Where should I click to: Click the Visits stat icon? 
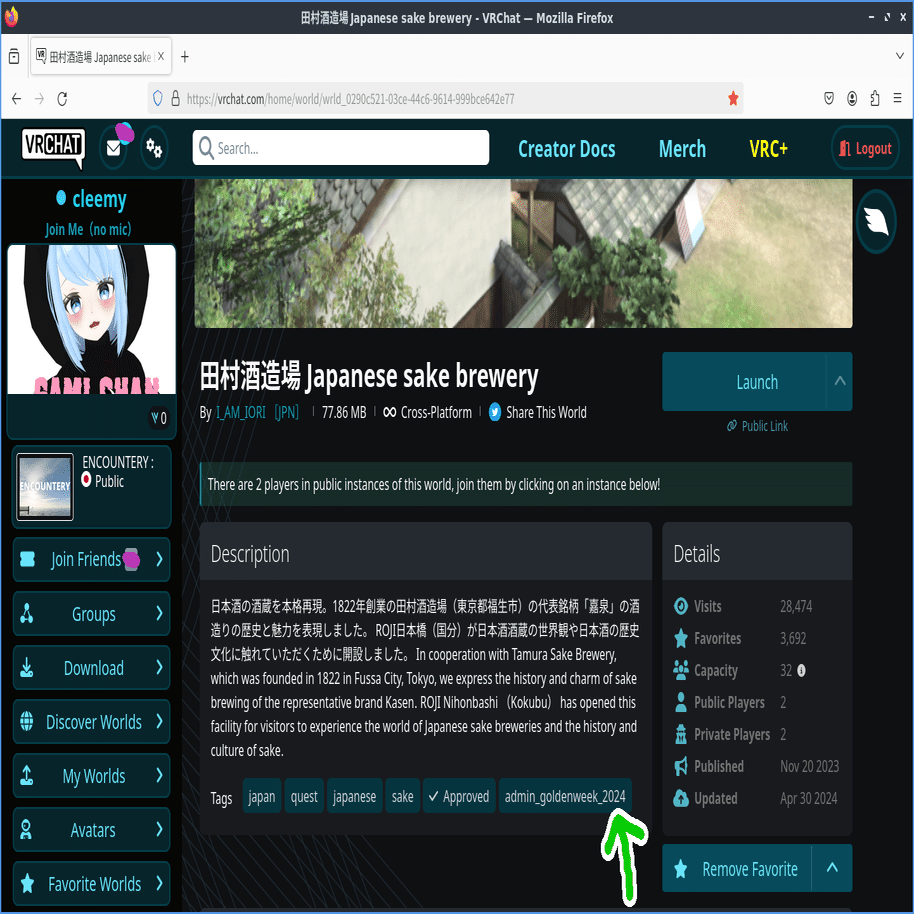[x=680, y=606]
